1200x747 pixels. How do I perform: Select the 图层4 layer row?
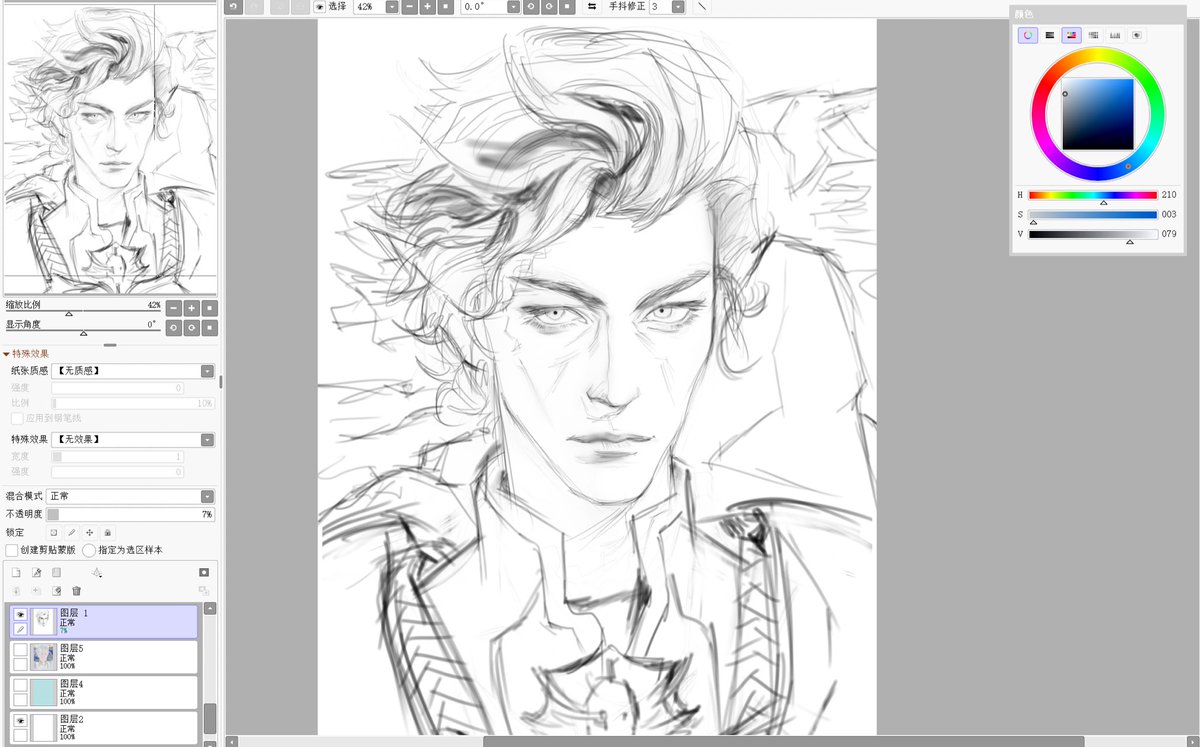point(104,692)
